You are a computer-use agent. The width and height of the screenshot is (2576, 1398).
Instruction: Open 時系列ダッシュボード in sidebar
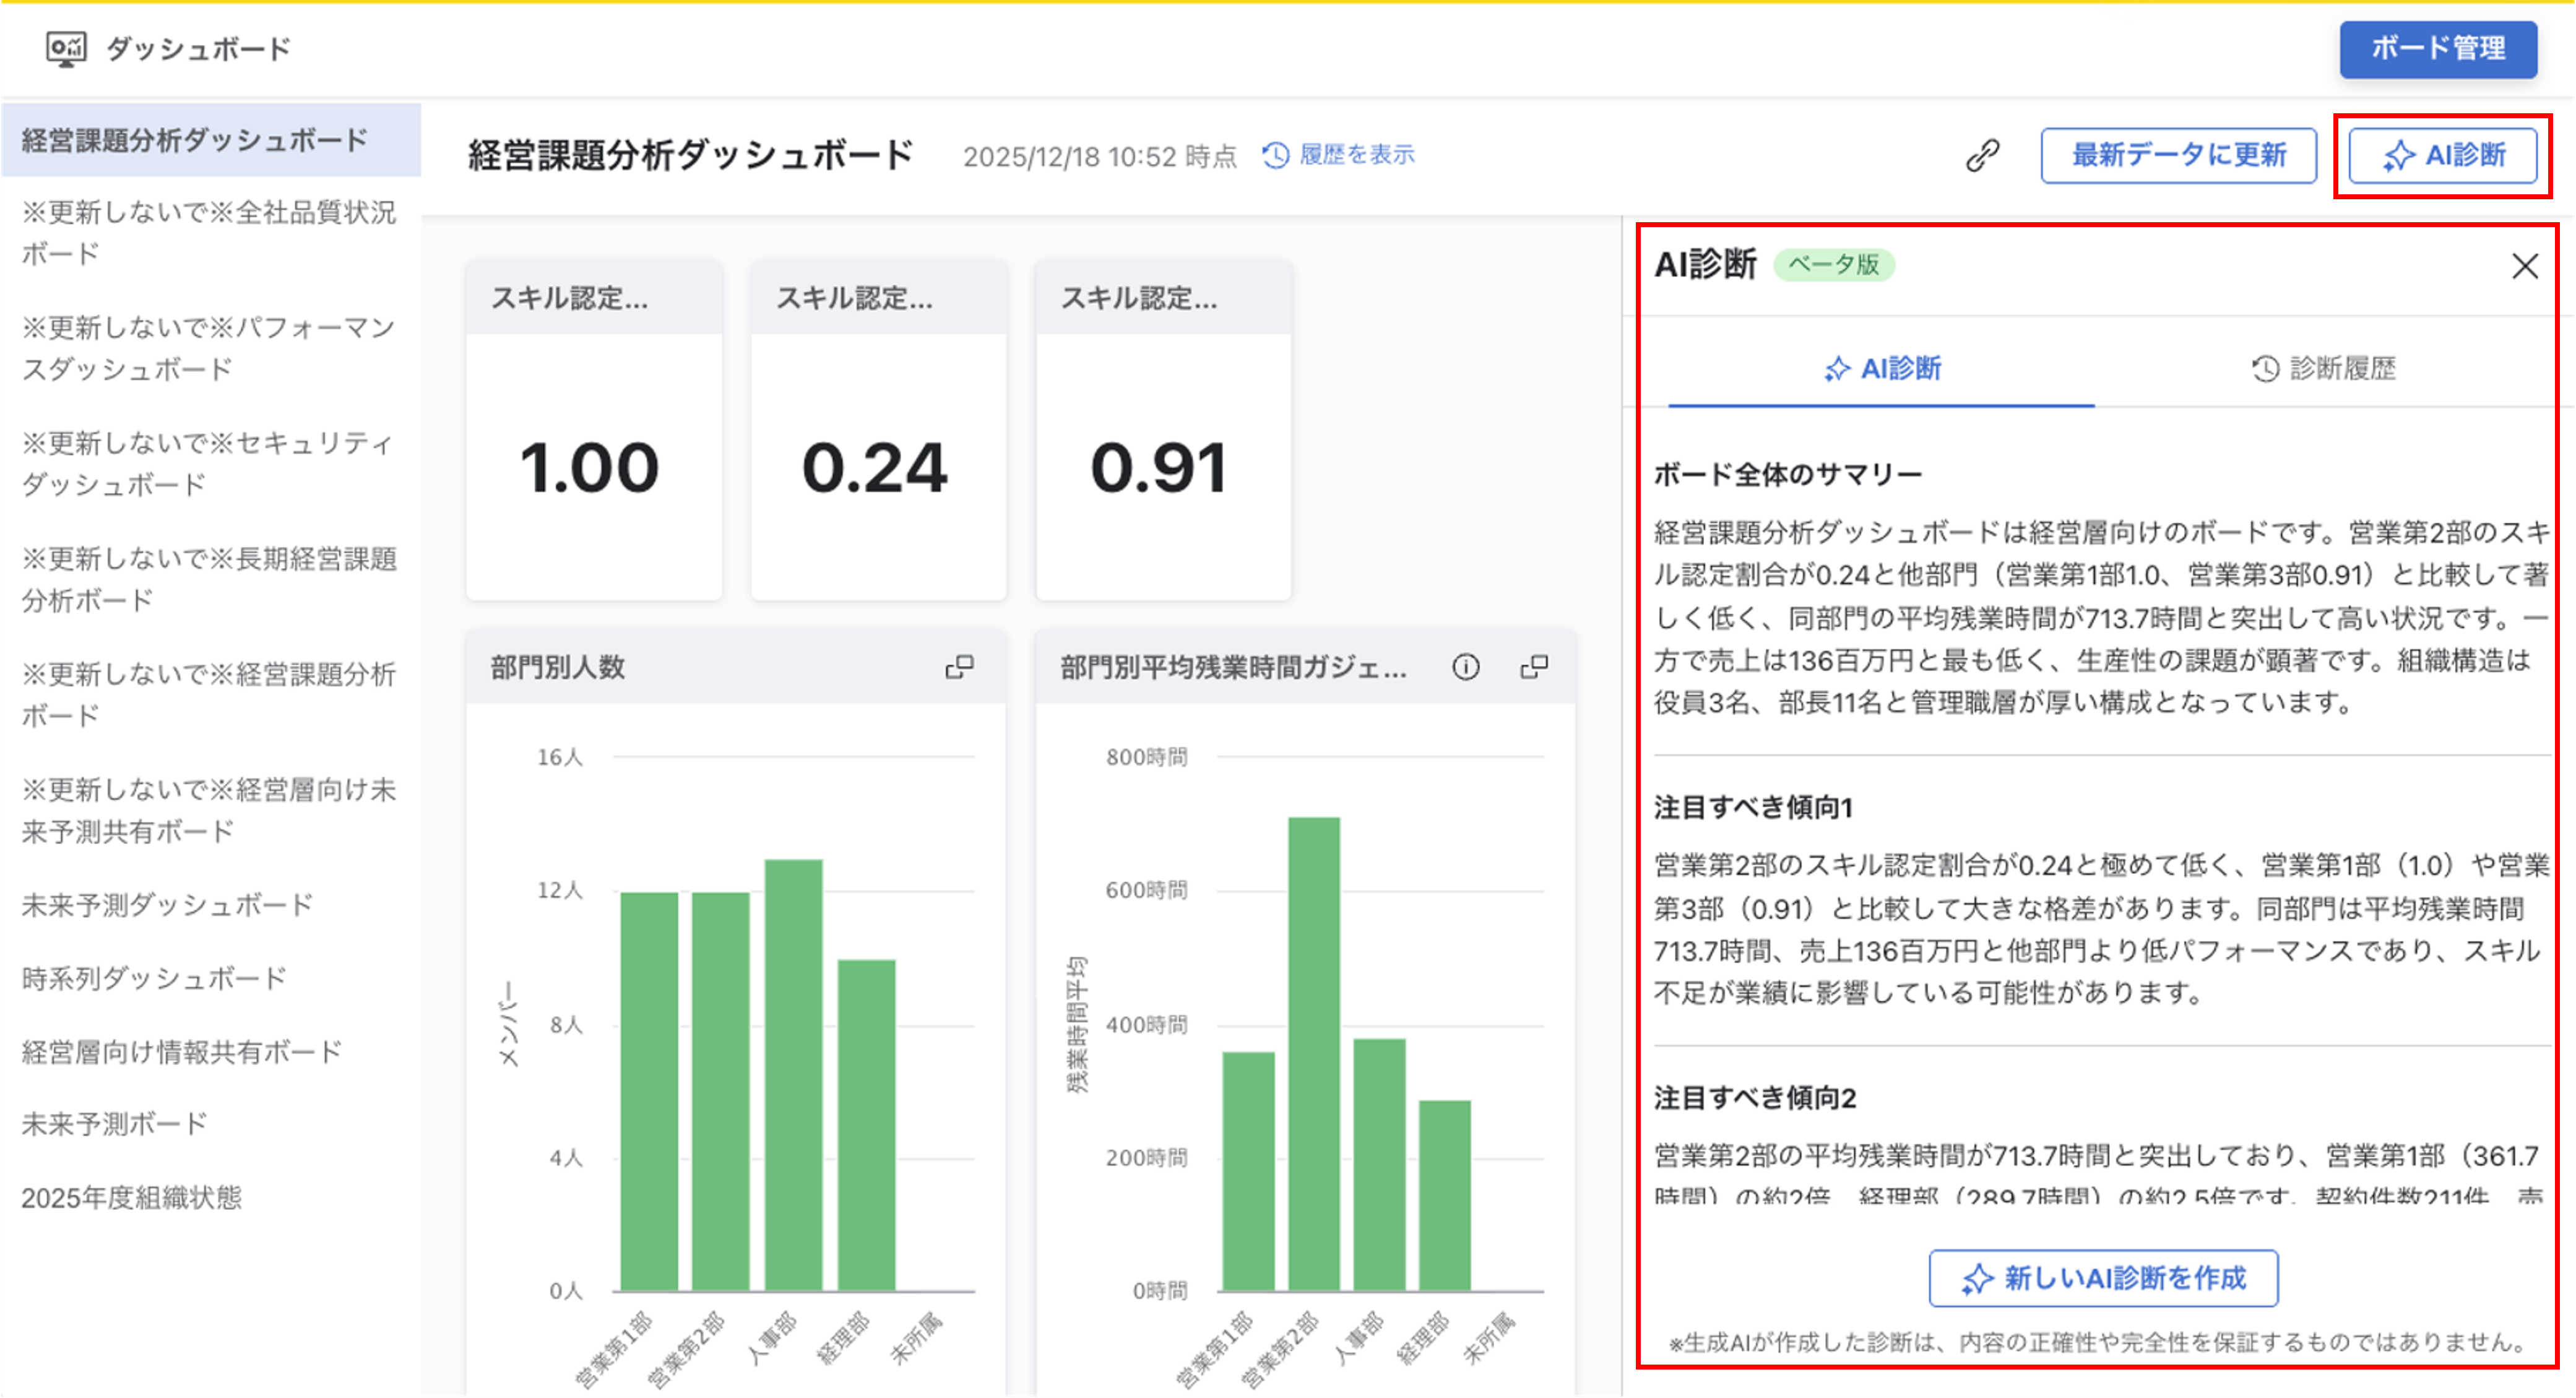coord(154,978)
